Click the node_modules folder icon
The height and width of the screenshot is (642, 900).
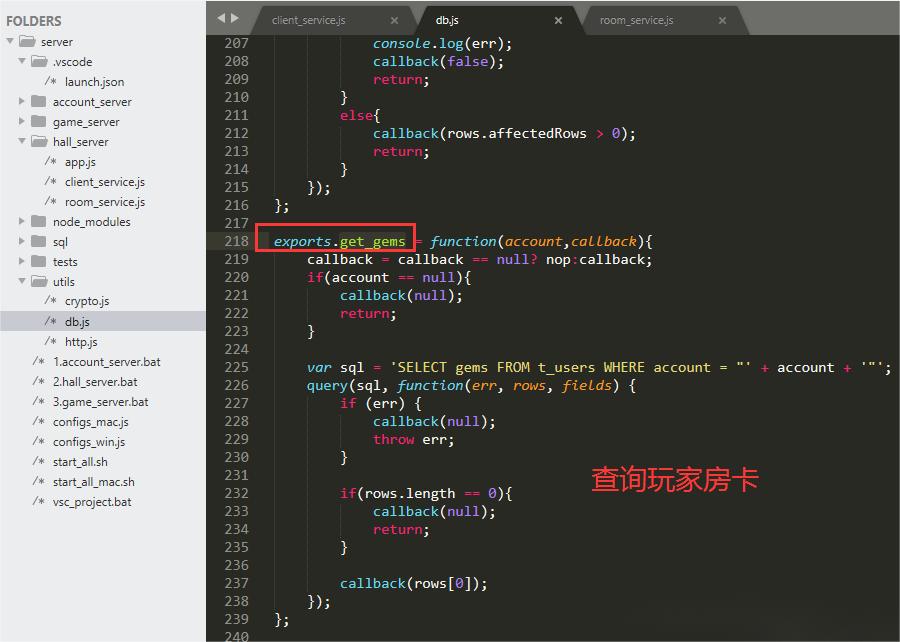click(x=38, y=221)
